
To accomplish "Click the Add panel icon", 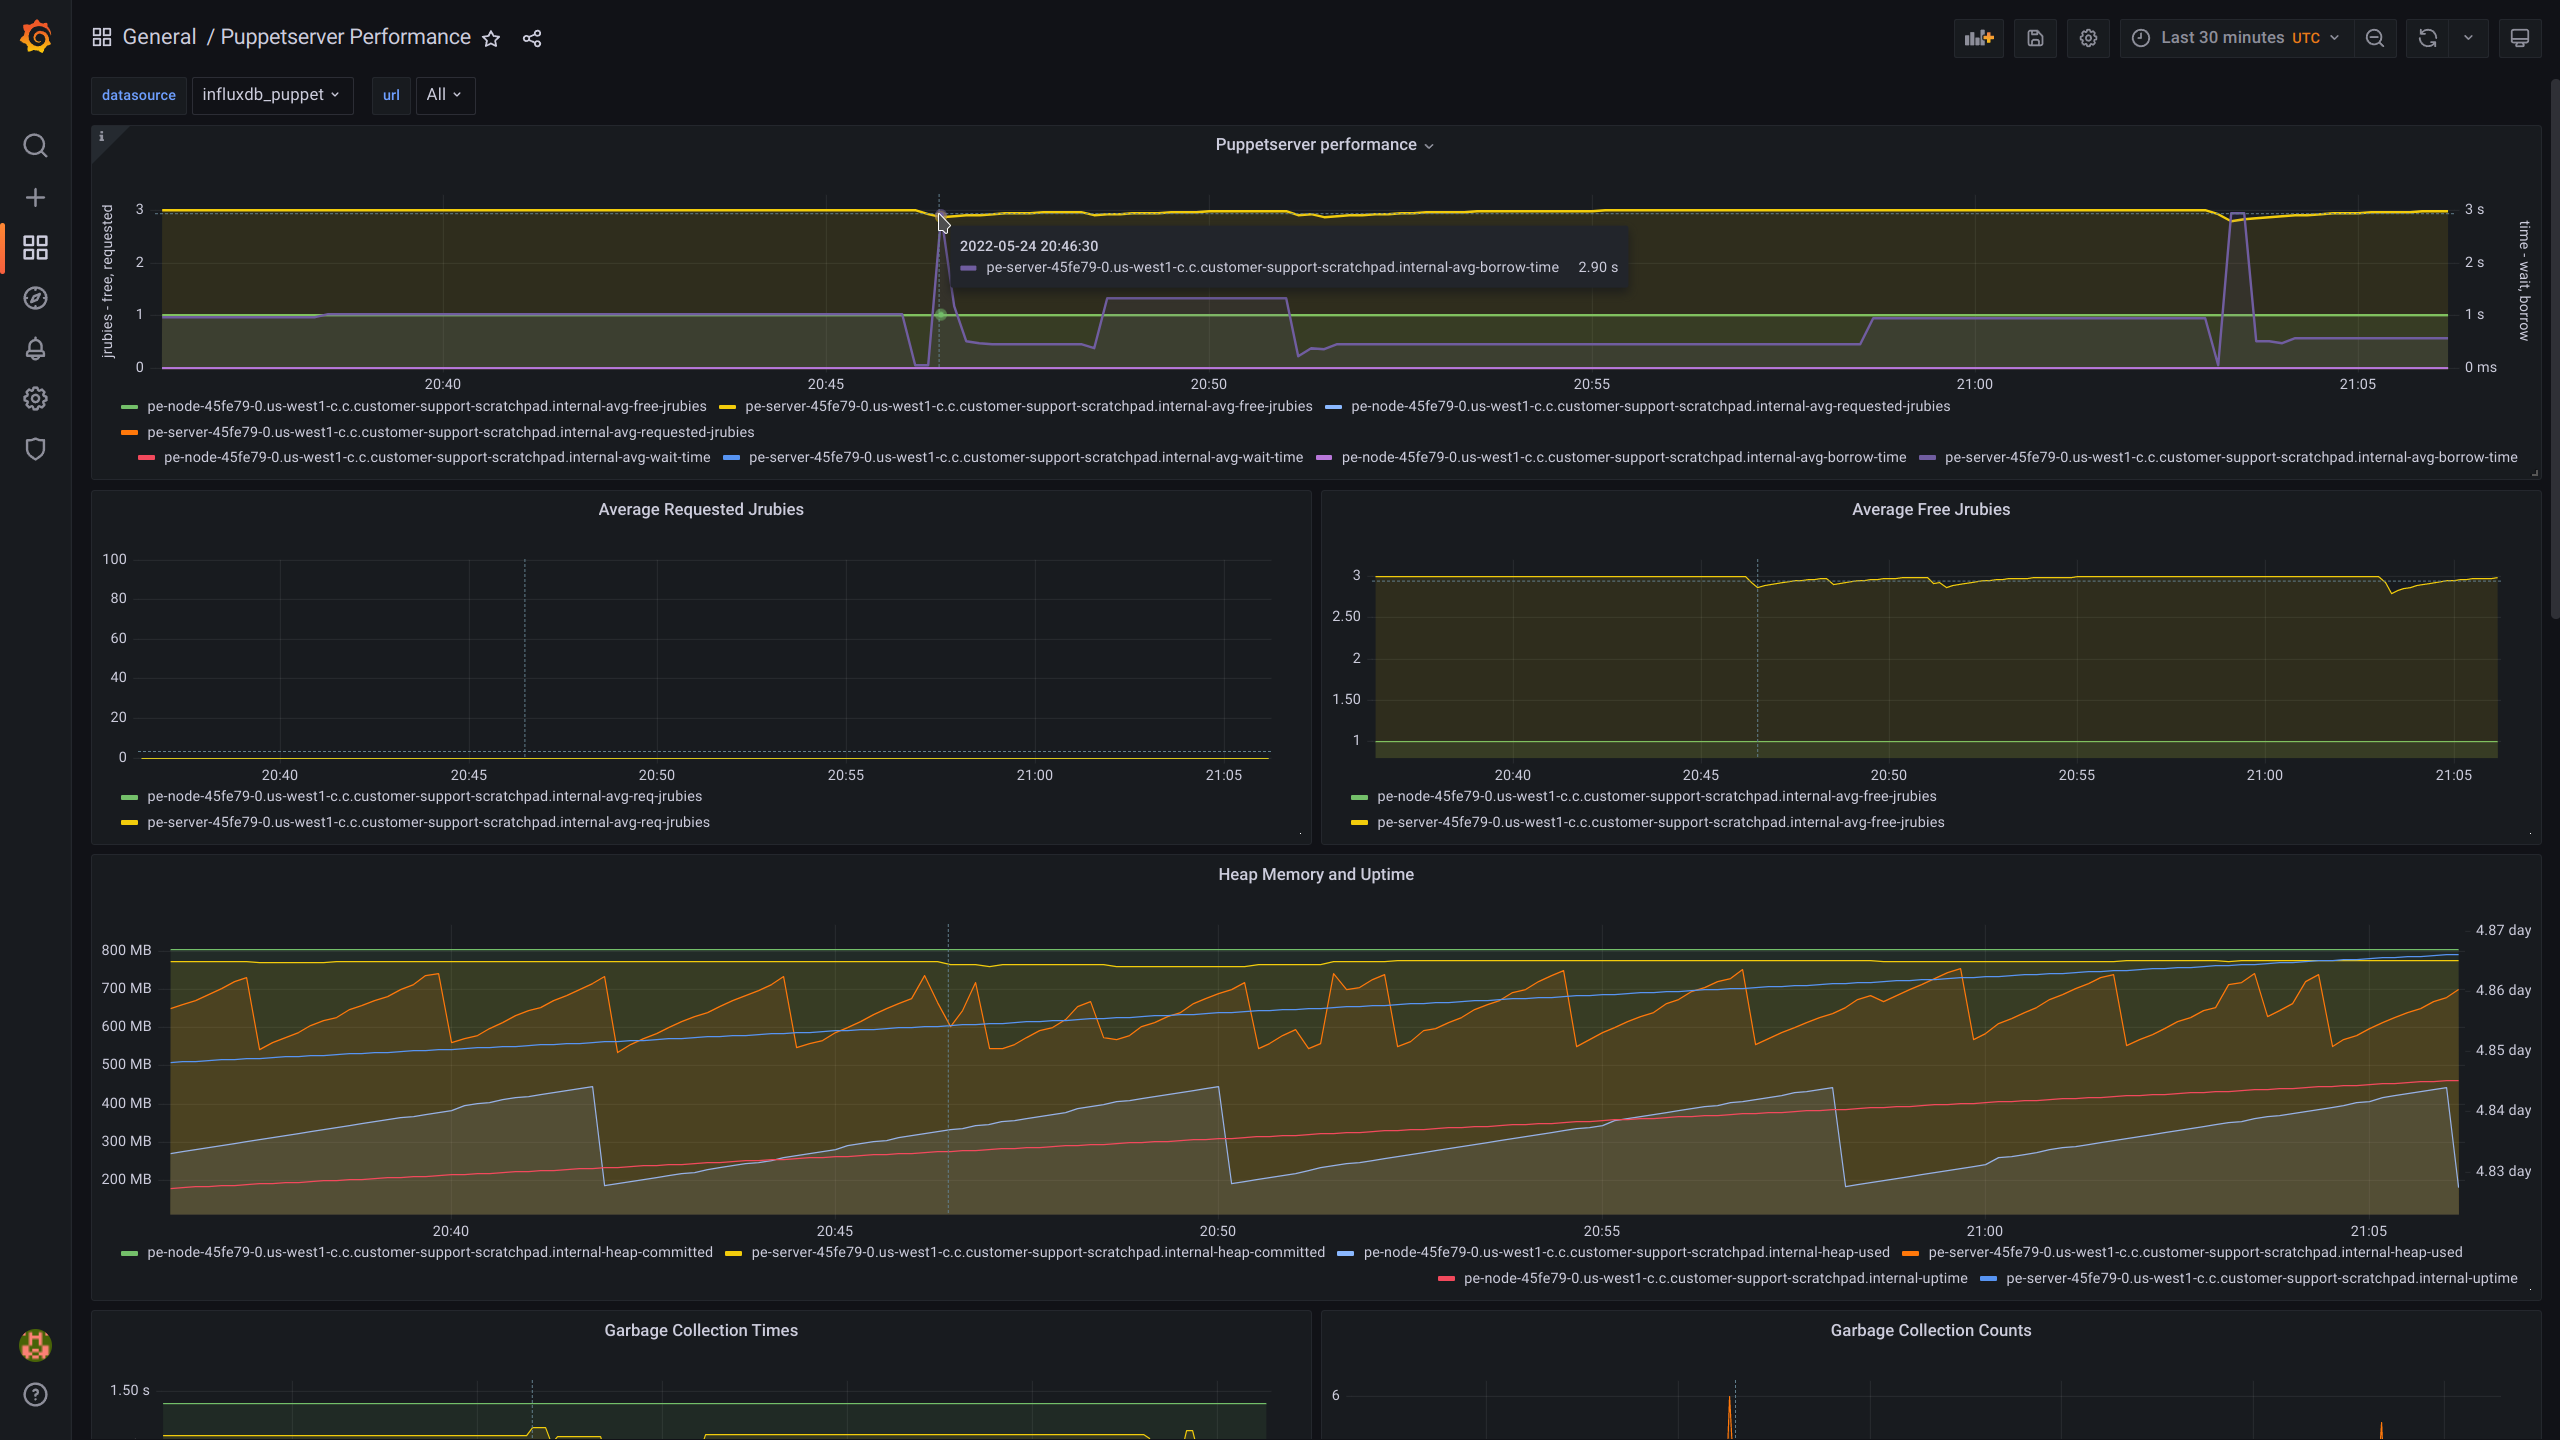I will click(1978, 38).
